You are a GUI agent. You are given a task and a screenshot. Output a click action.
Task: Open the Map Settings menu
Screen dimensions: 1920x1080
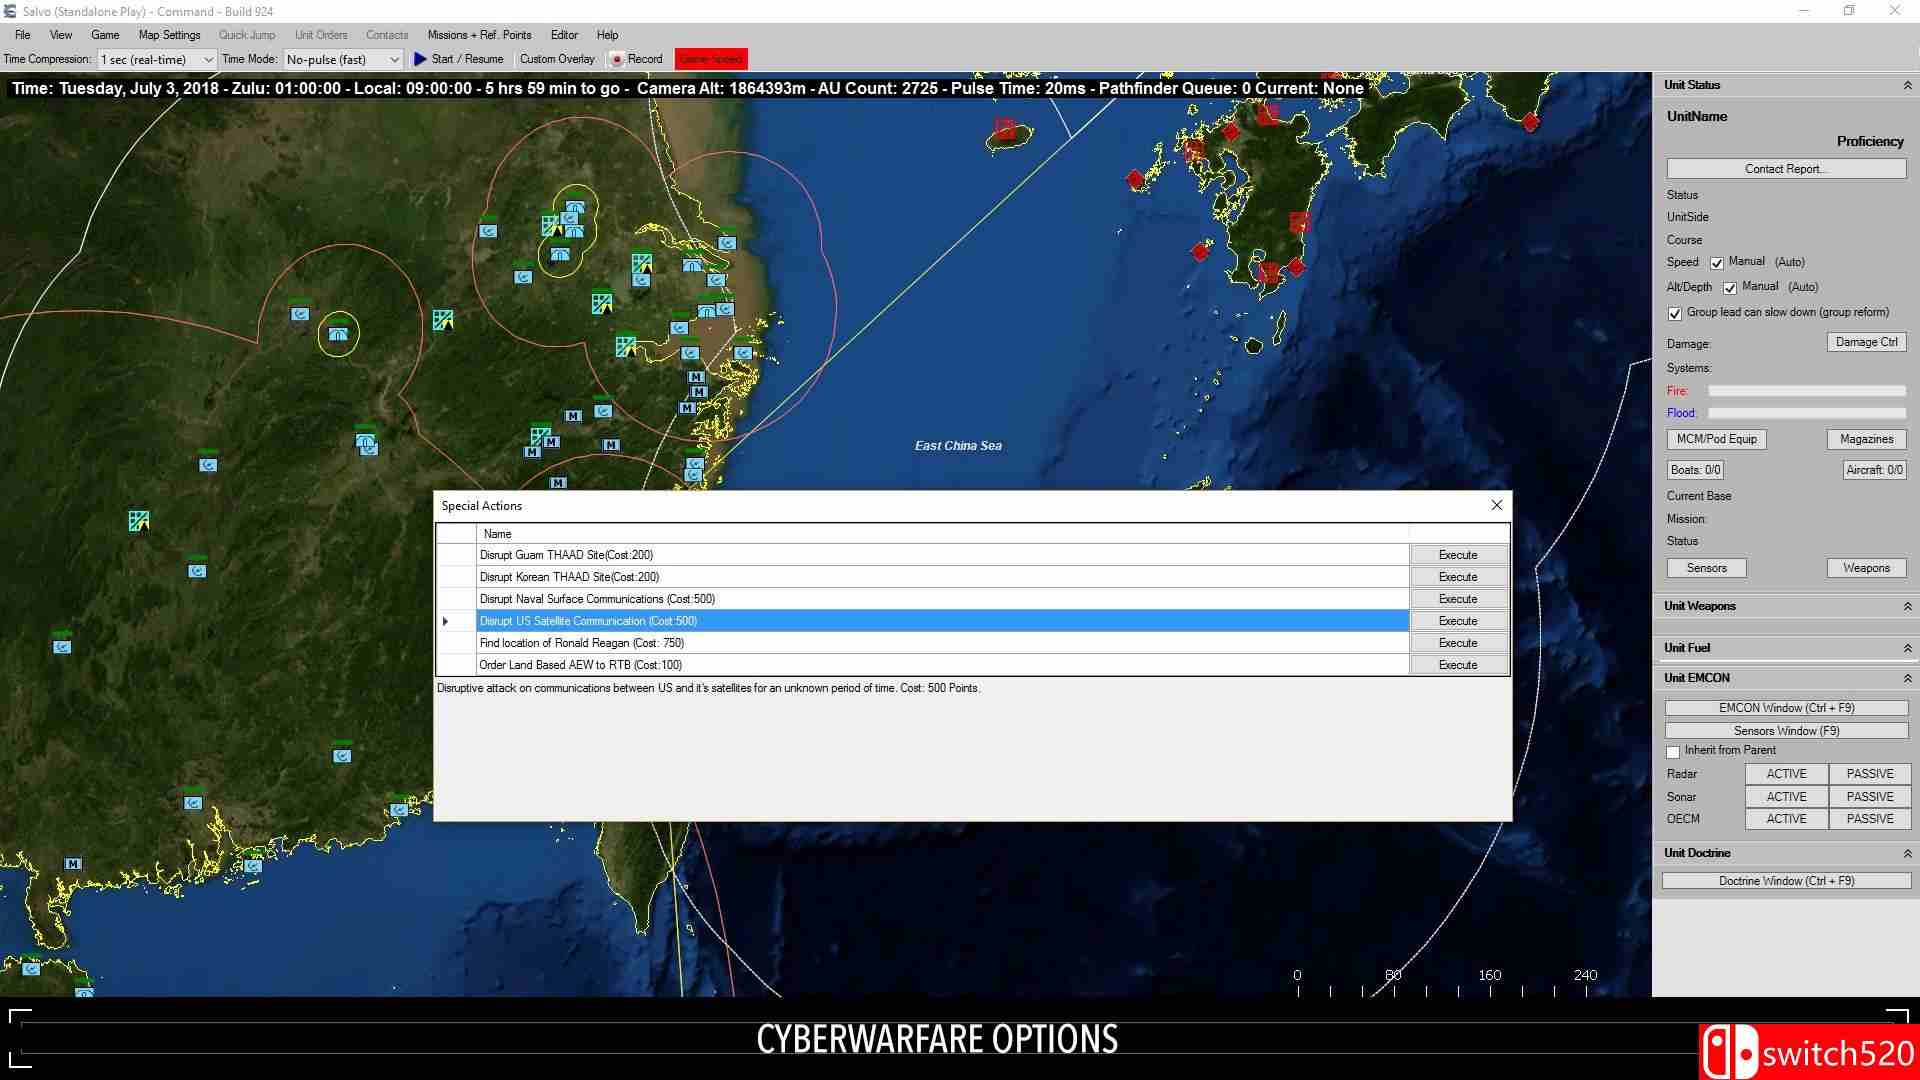pos(169,35)
